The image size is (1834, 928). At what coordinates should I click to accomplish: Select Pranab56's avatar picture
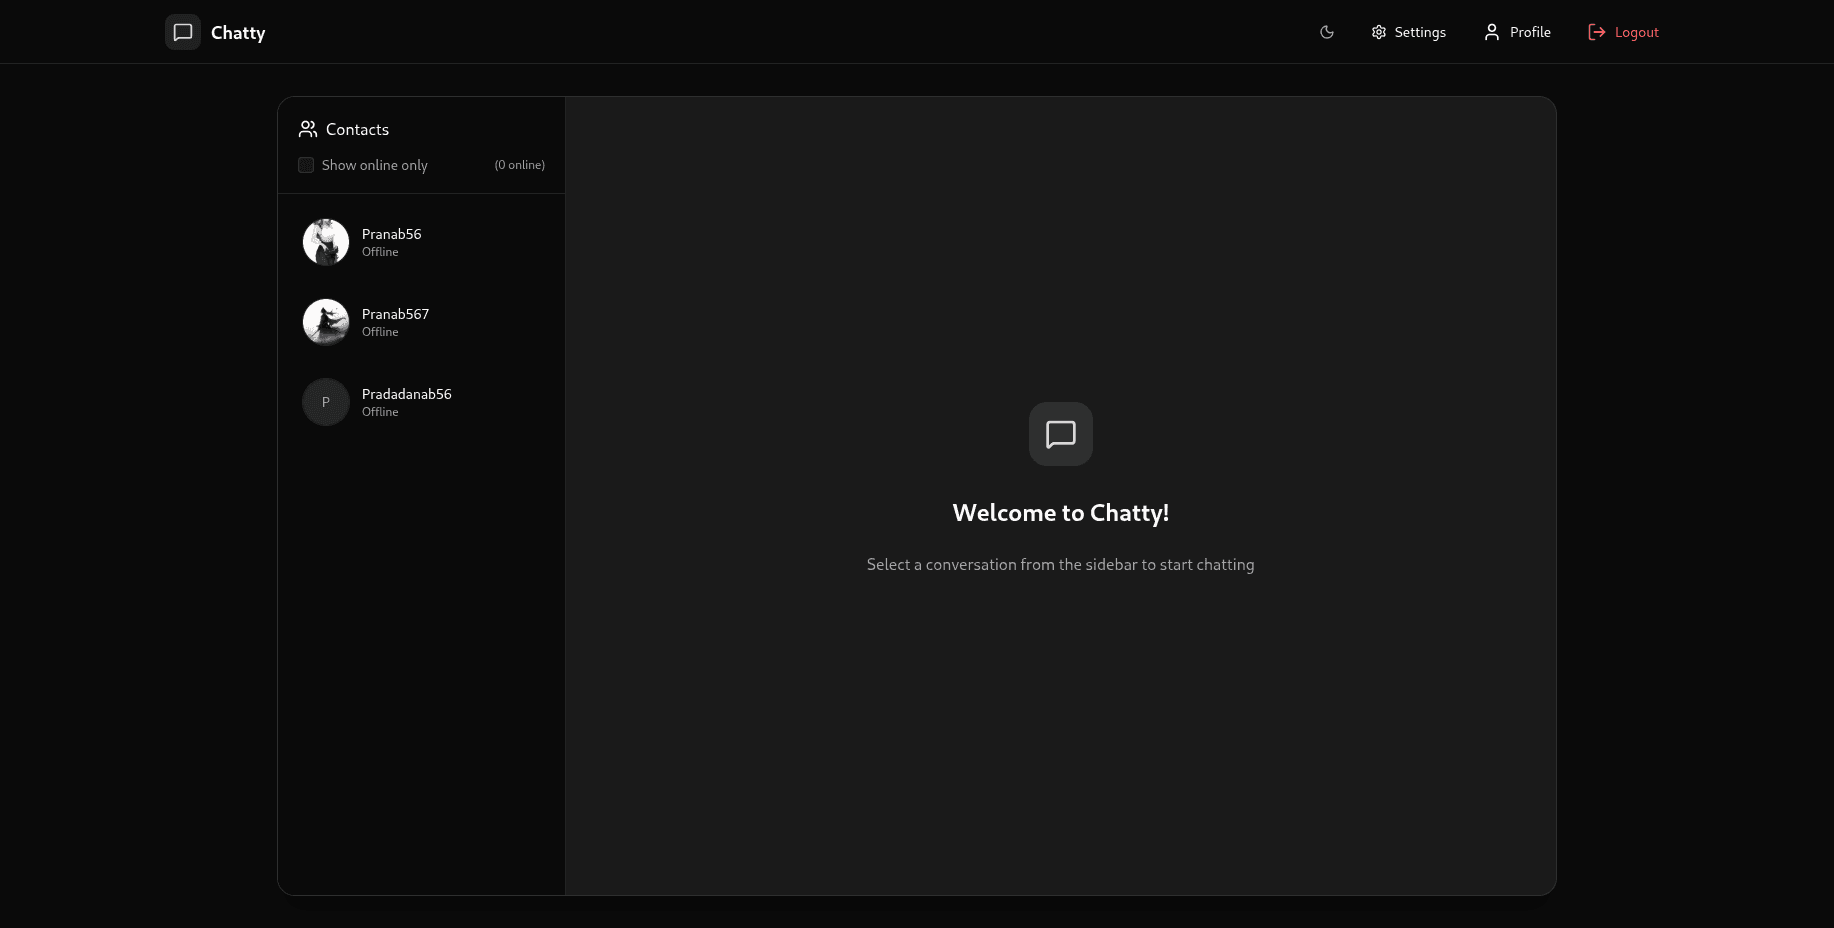click(326, 242)
